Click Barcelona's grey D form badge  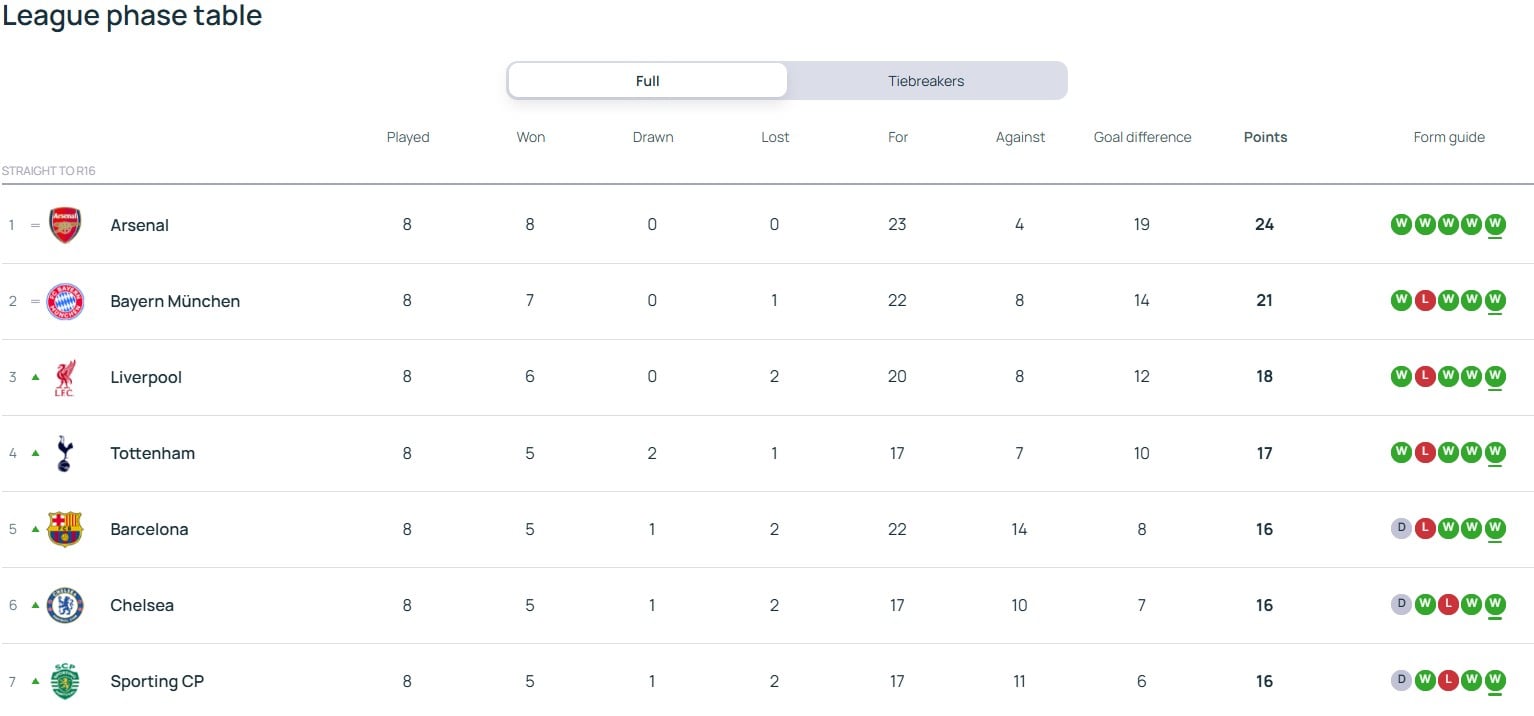click(1401, 528)
